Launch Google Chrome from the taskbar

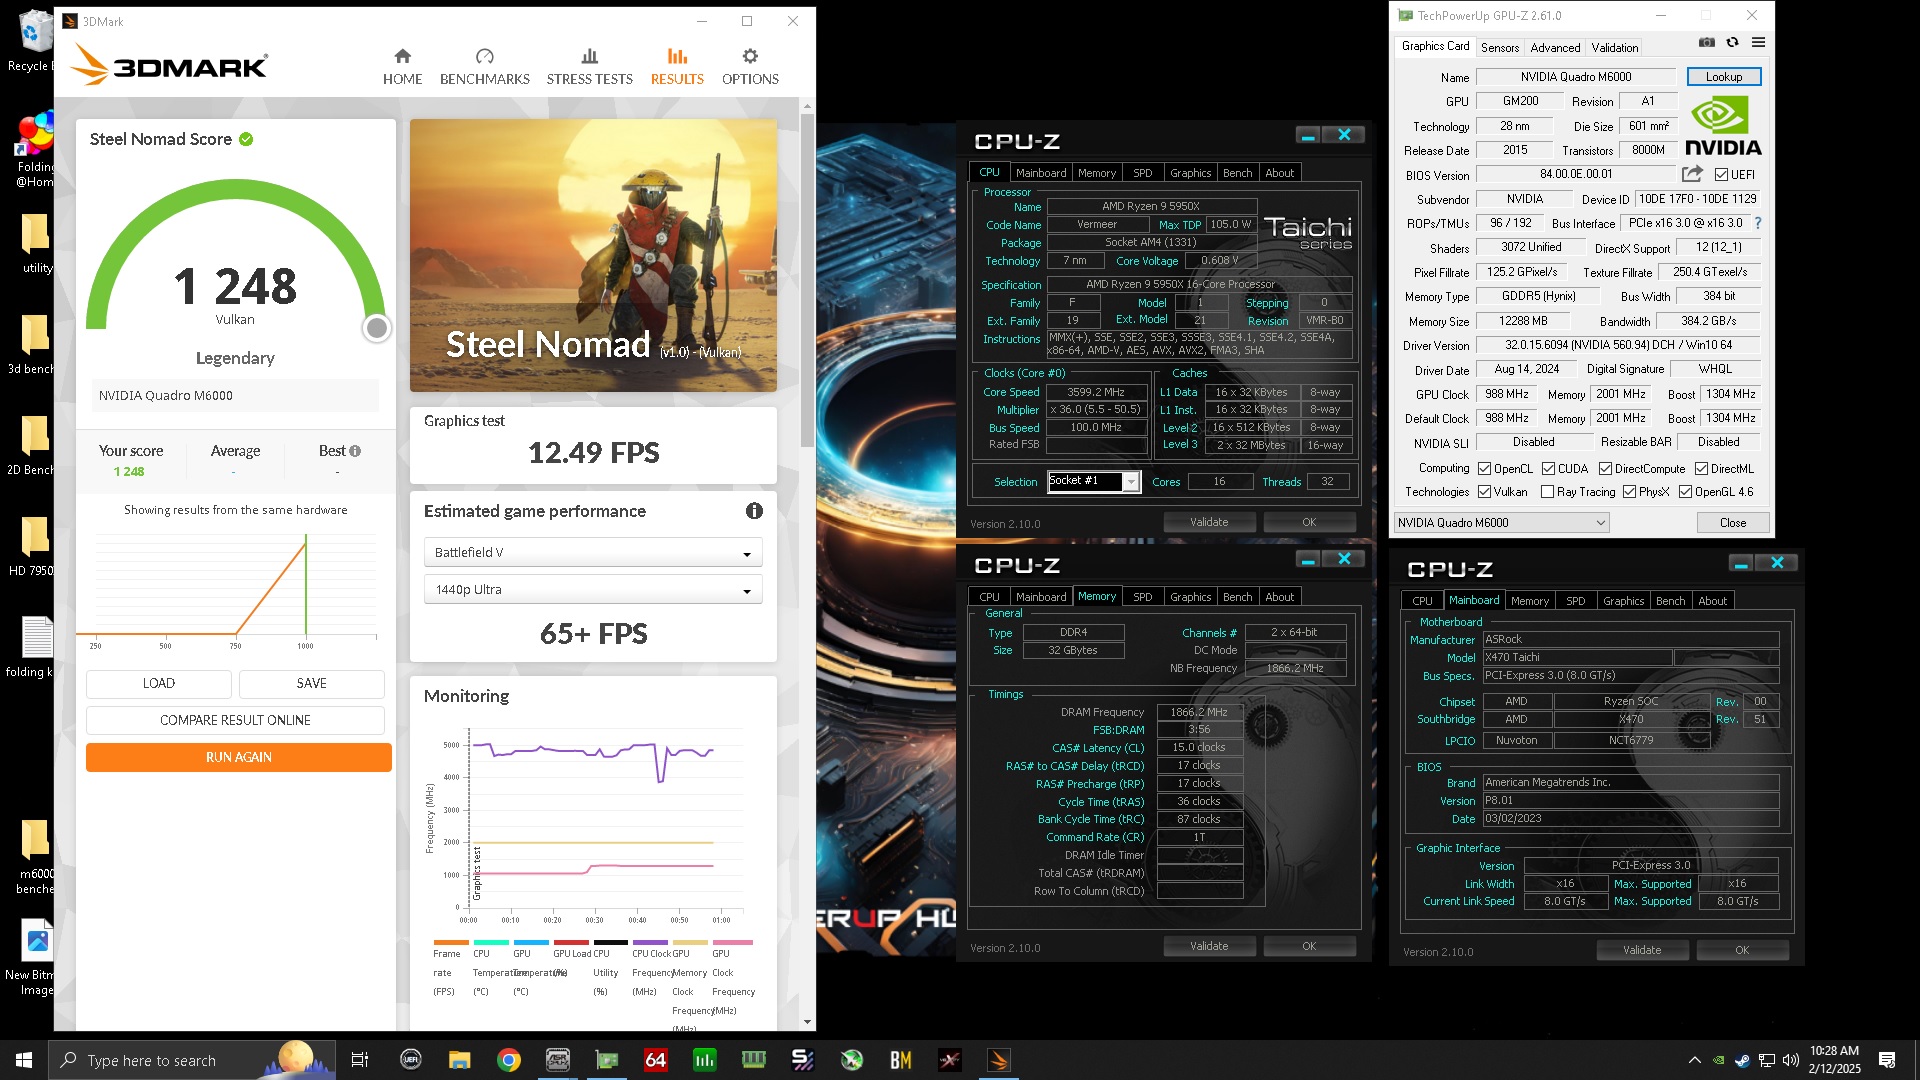pos(509,1060)
